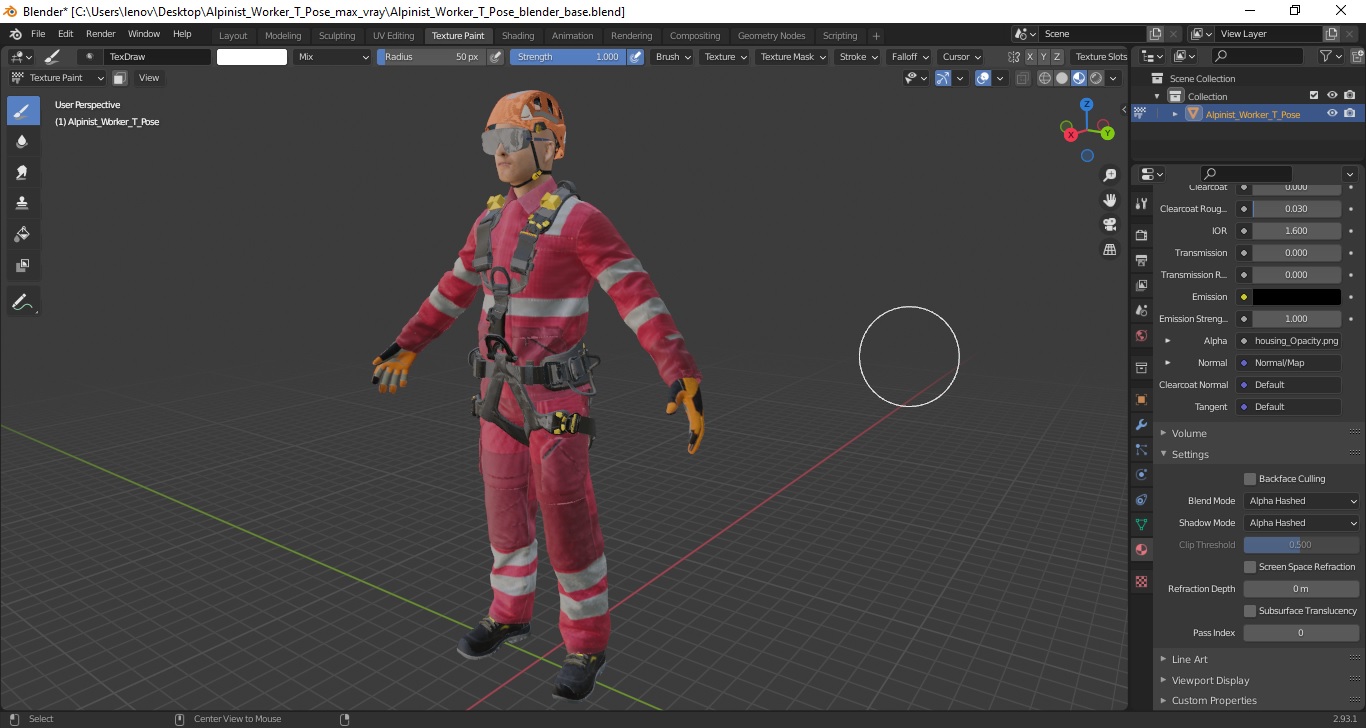The image size is (1366, 728).
Task: Enable Subsurface Translucency checkbox
Action: click(x=1250, y=611)
